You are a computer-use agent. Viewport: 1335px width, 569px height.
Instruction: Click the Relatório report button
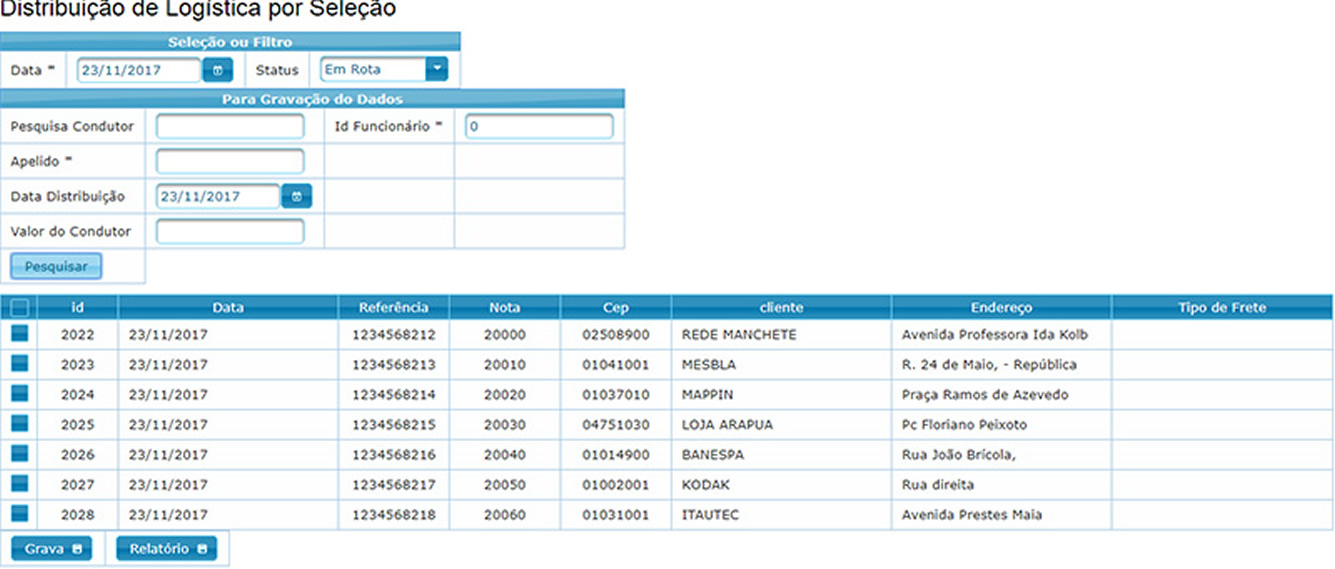click(x=166, y=549)
